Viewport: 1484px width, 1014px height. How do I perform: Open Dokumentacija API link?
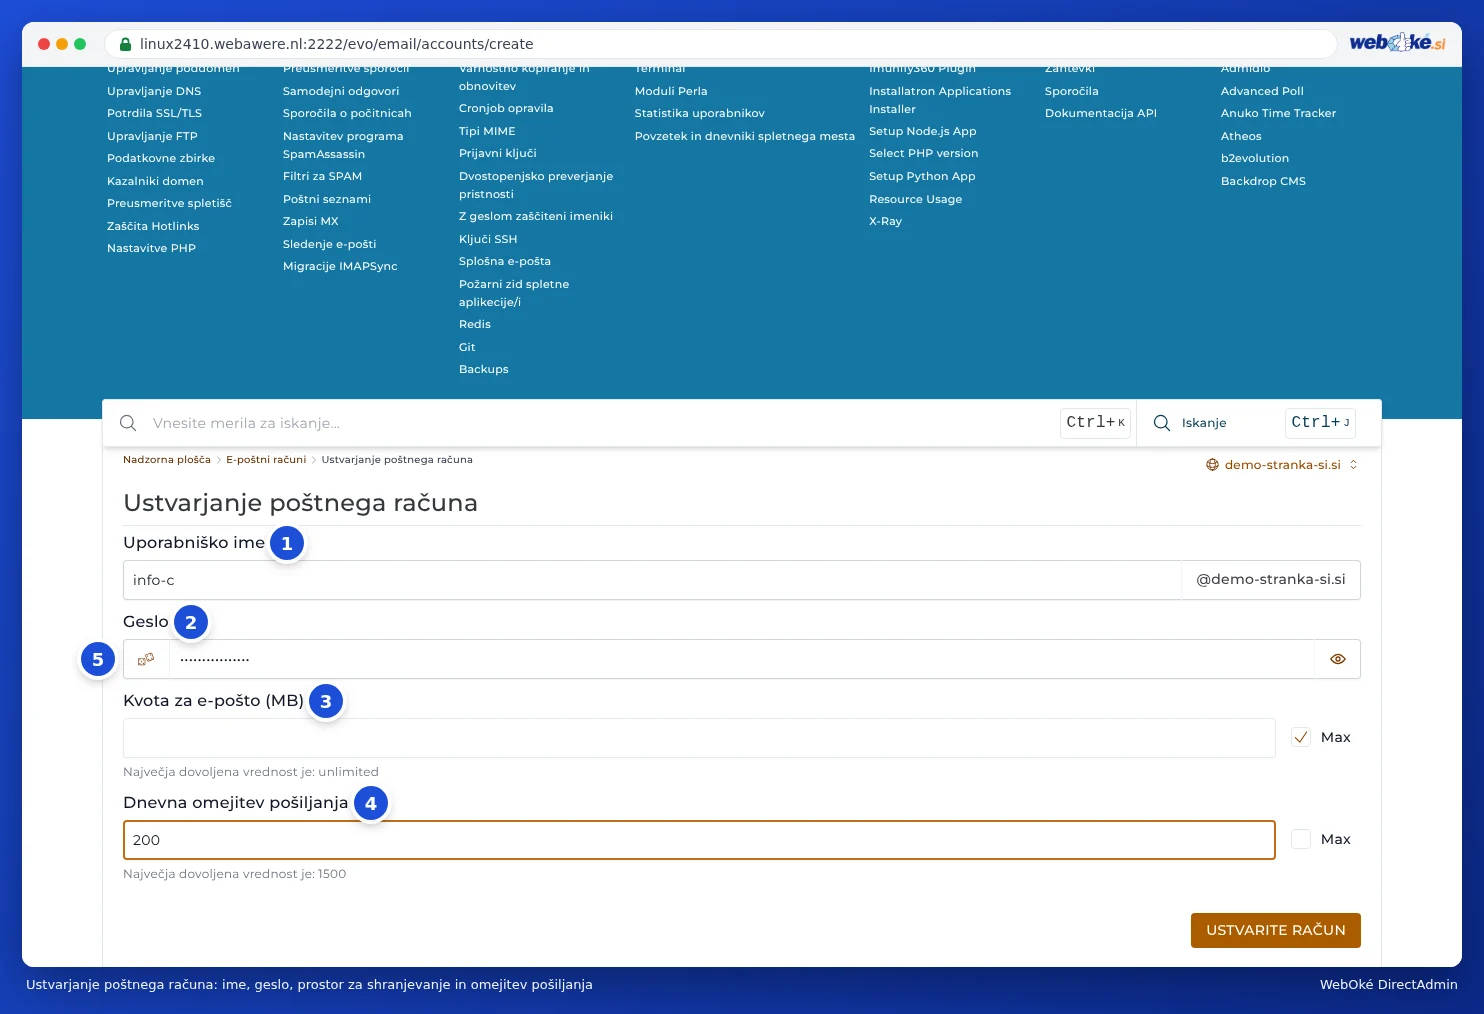click(x=1101, y=113)
